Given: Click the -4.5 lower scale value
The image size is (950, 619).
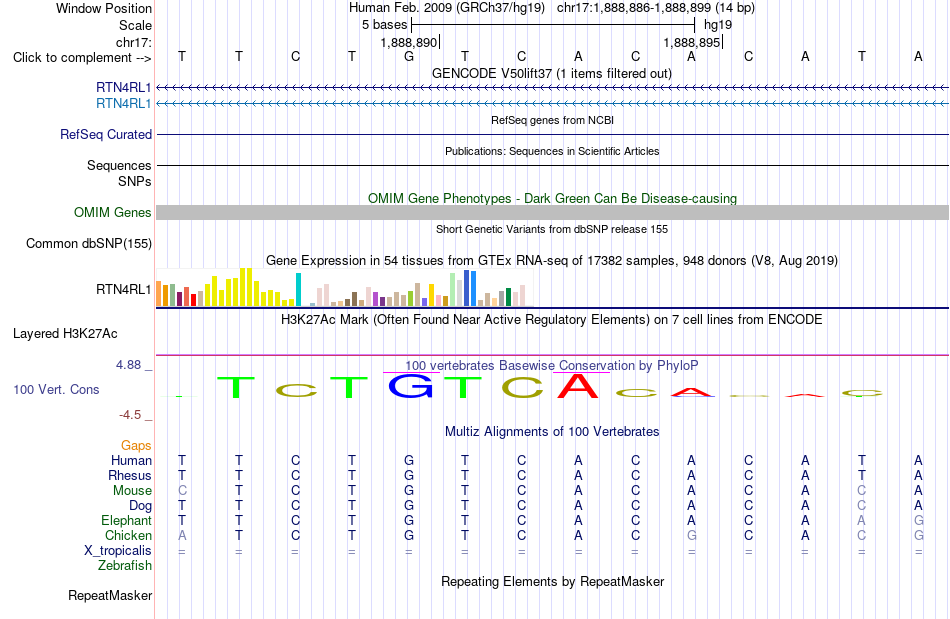Looking at the screenshot, I should point(130,415).
